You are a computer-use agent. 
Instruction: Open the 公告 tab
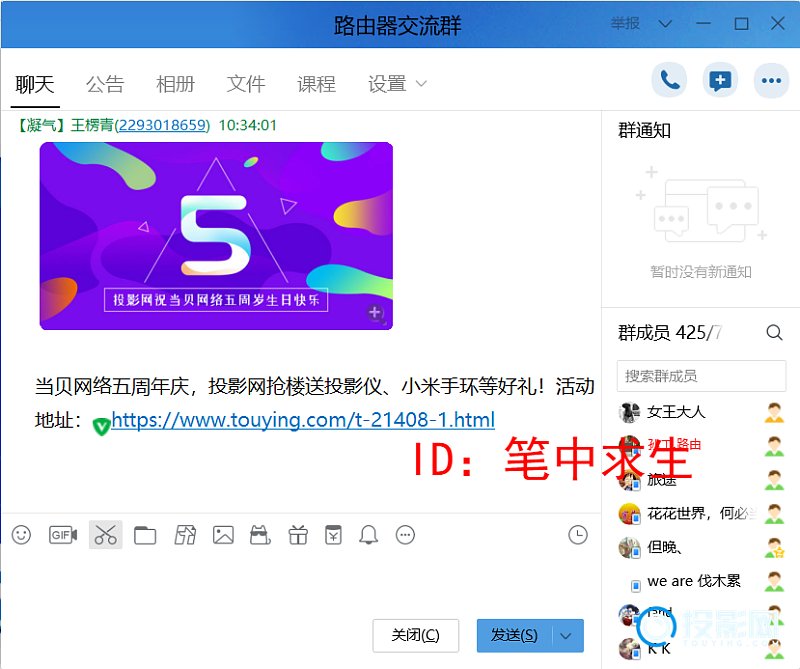point(105,84)
